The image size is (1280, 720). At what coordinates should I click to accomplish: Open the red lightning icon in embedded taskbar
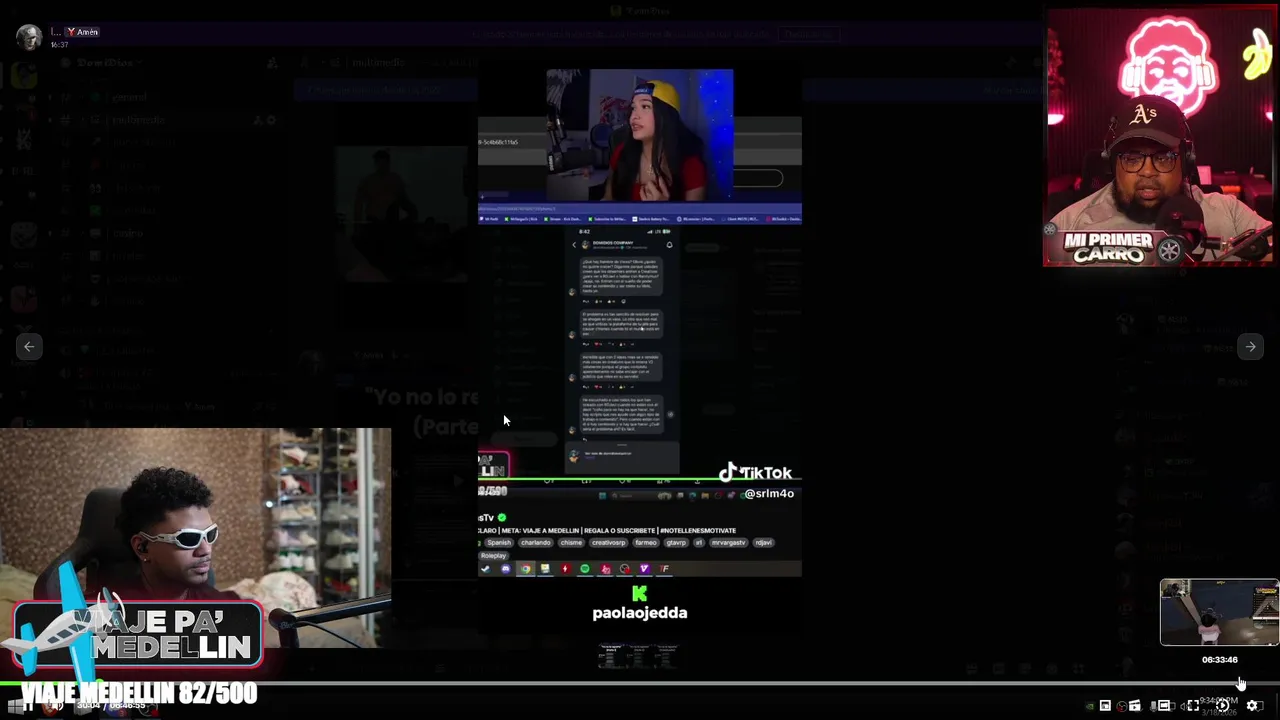(565, 569)
